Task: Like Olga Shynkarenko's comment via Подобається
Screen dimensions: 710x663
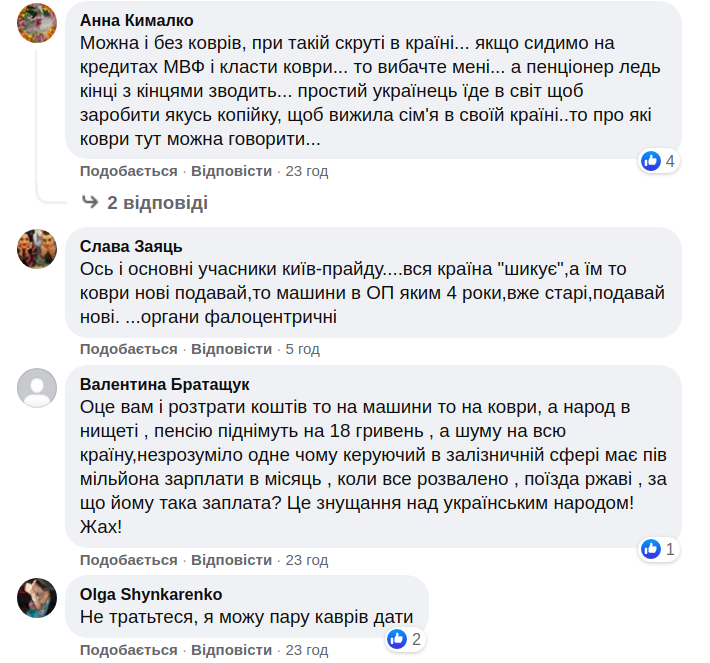Action: click(x=128, y=650)
